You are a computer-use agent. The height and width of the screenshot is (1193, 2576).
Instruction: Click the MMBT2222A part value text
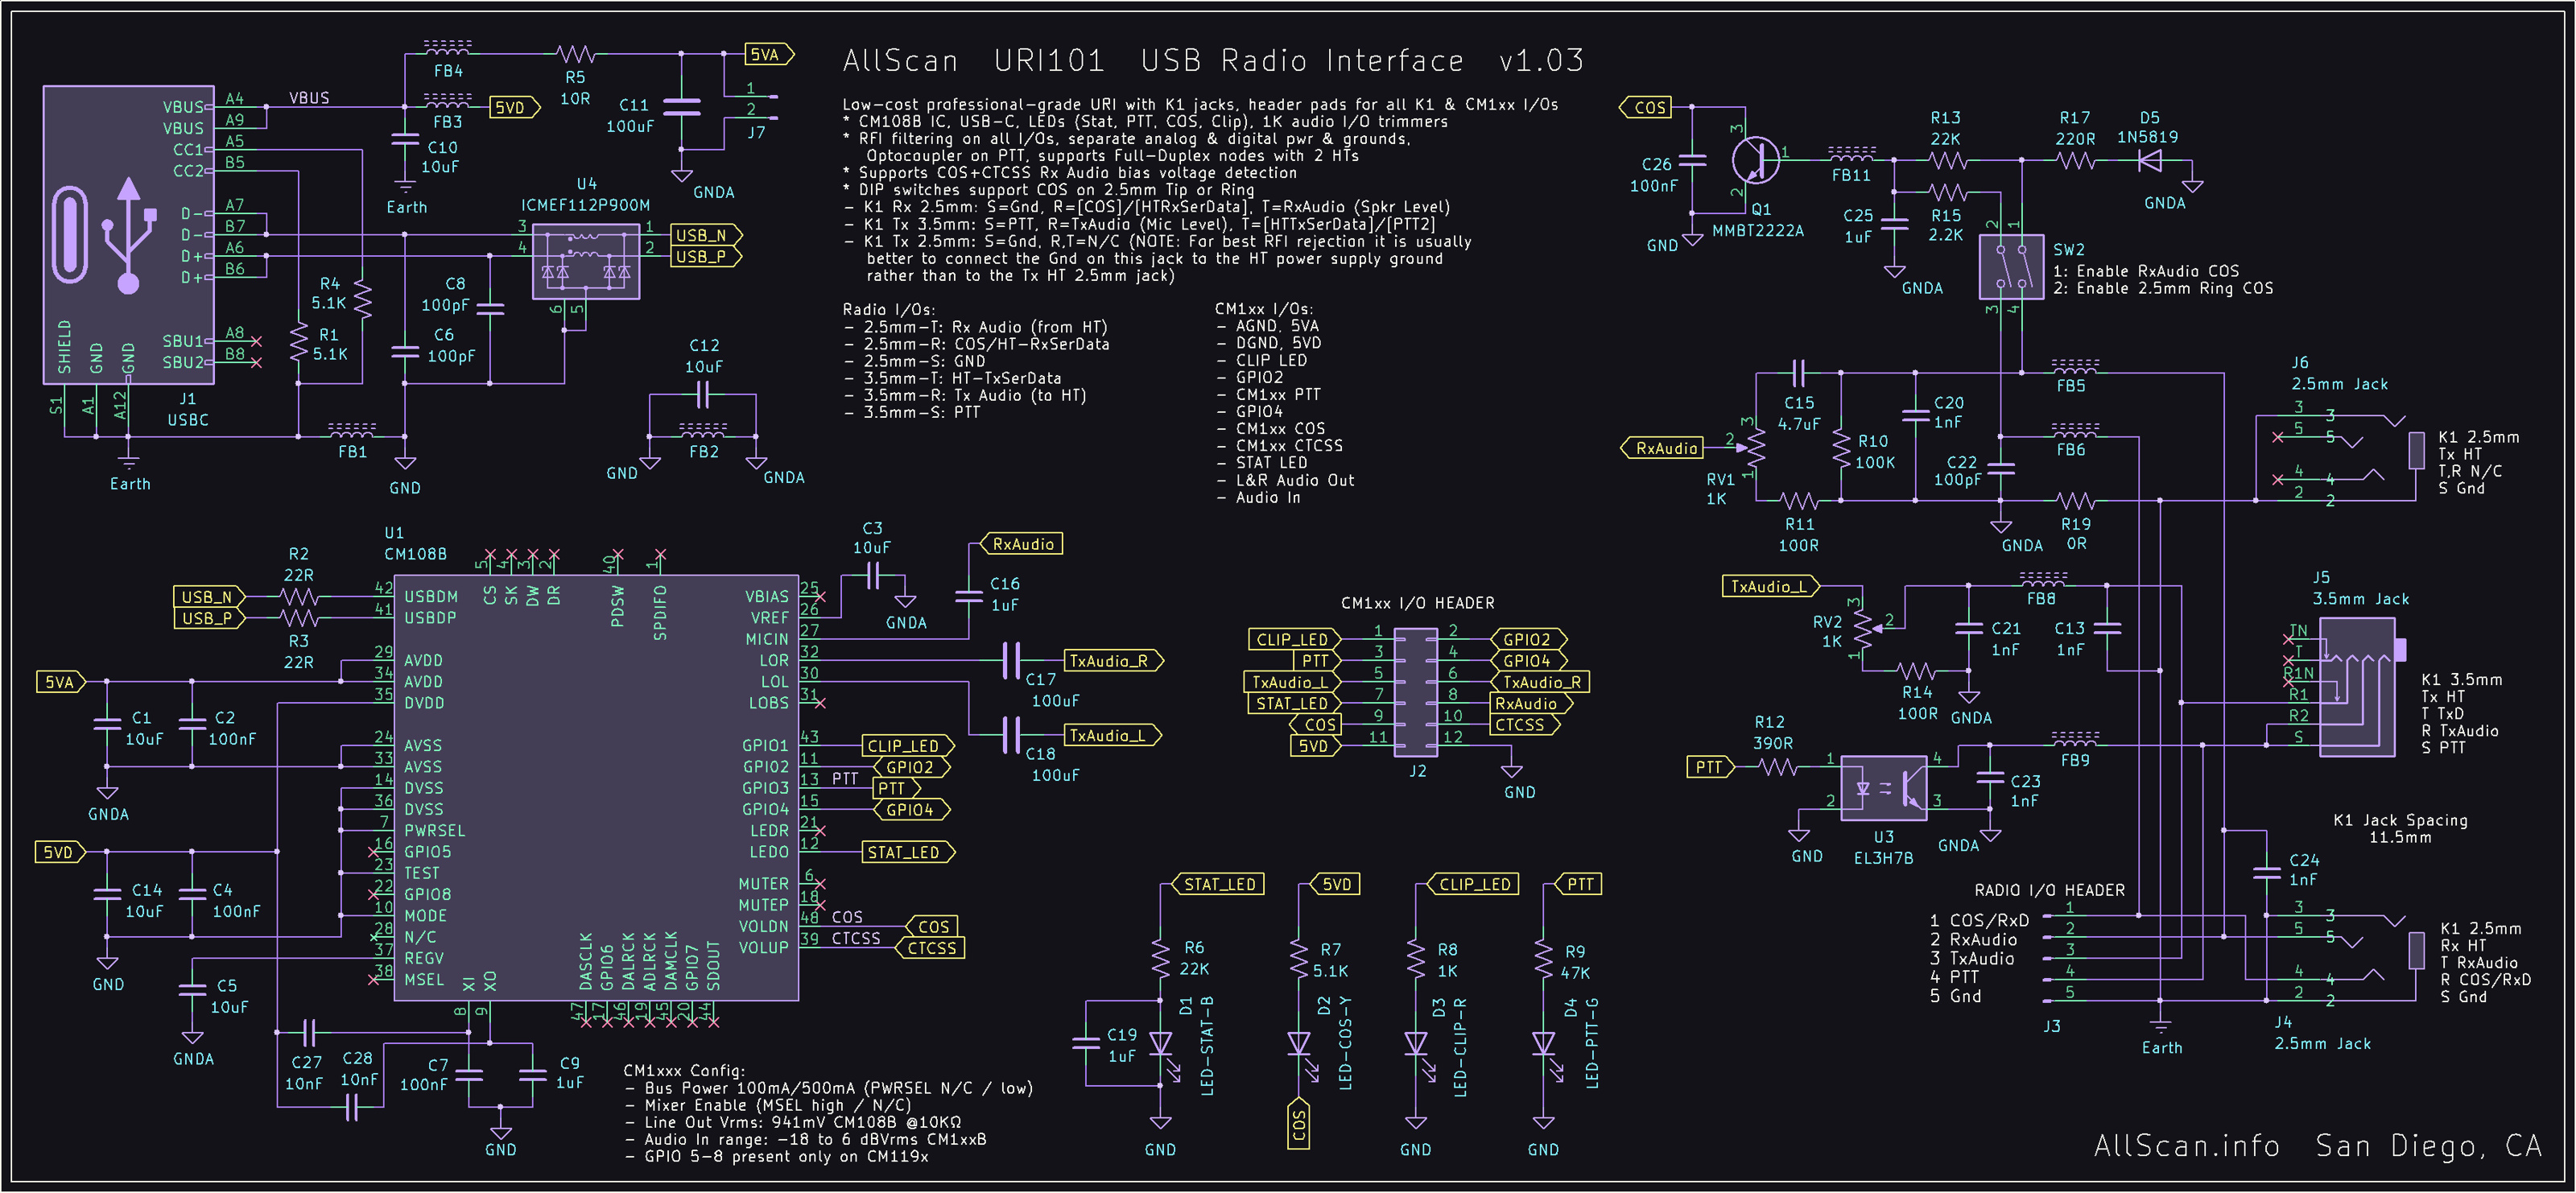1757,231
